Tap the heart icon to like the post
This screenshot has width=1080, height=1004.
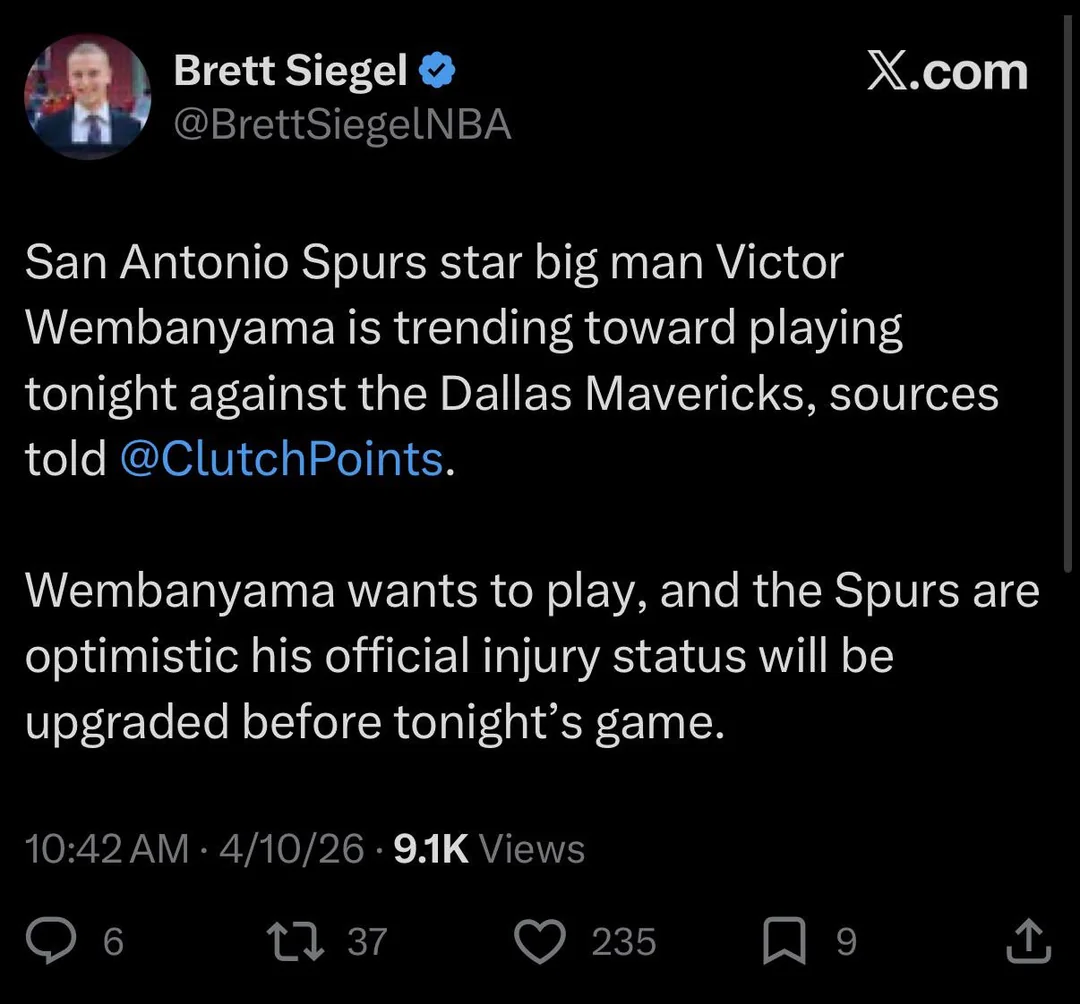point(540,941)
